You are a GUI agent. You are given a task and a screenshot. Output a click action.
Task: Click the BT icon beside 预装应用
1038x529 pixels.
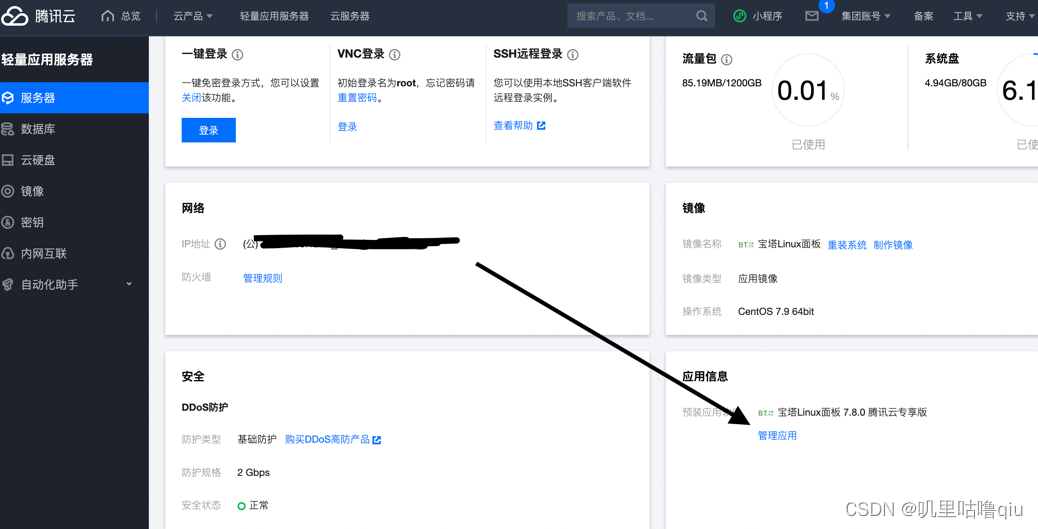click(766, 412)
